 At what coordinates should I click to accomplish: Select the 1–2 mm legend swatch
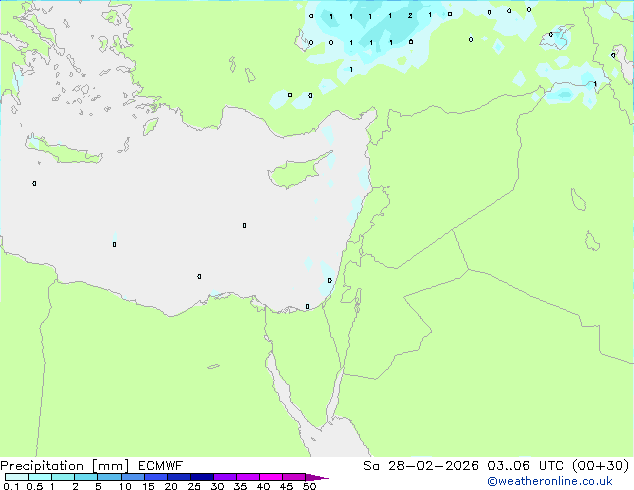[x=63, y=477]
